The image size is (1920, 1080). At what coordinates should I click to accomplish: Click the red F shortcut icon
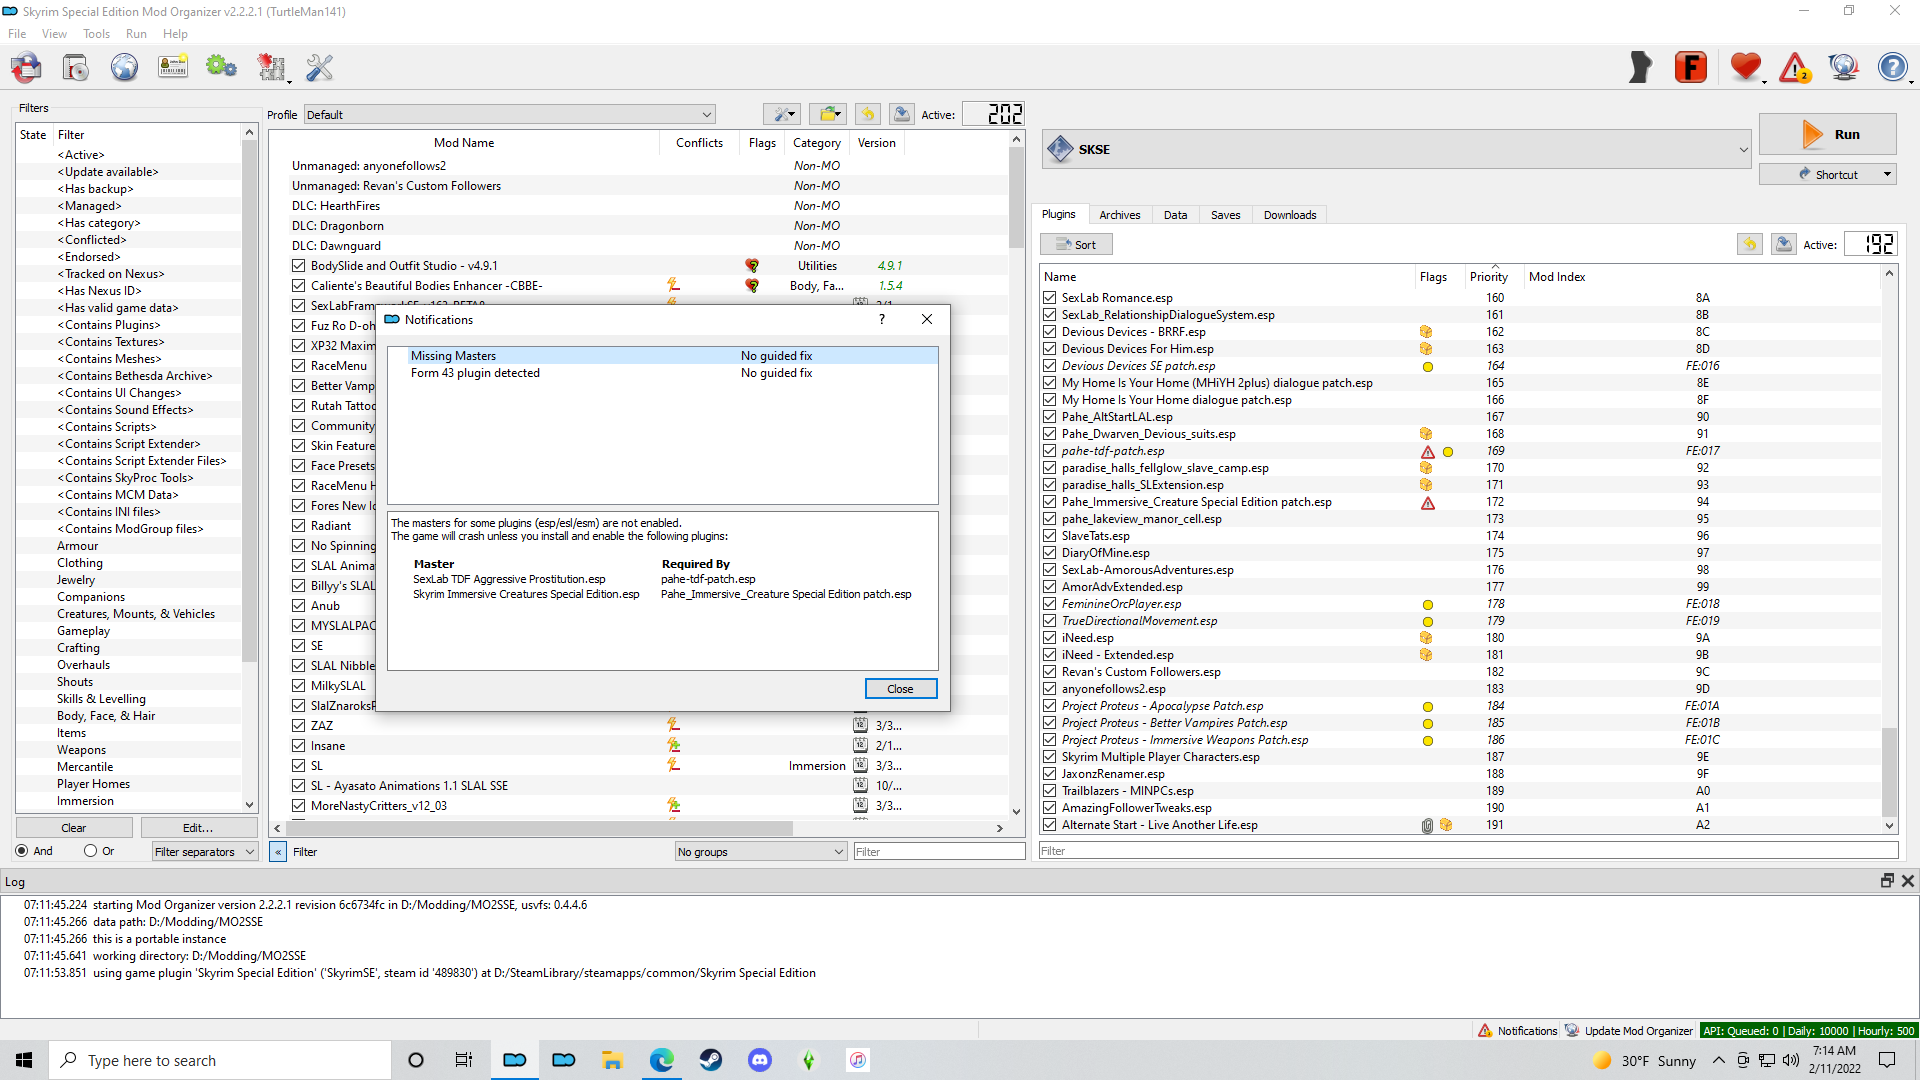tap(1690, 68)
